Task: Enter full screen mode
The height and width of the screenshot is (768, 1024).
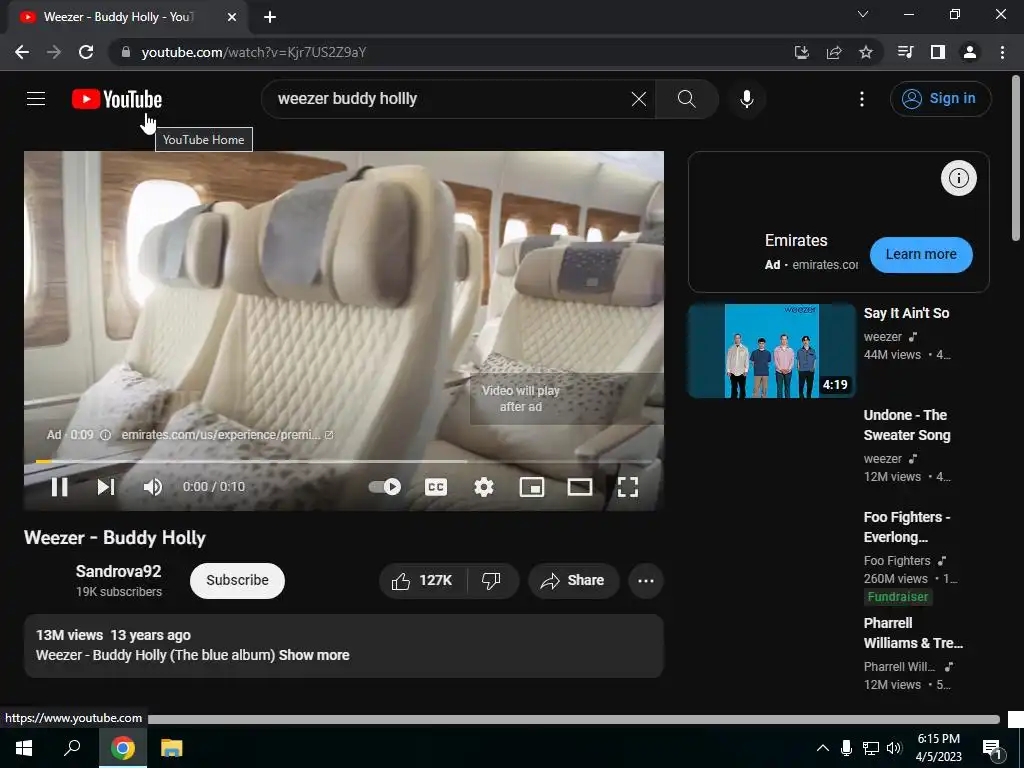Action: [x=628, y=487]
